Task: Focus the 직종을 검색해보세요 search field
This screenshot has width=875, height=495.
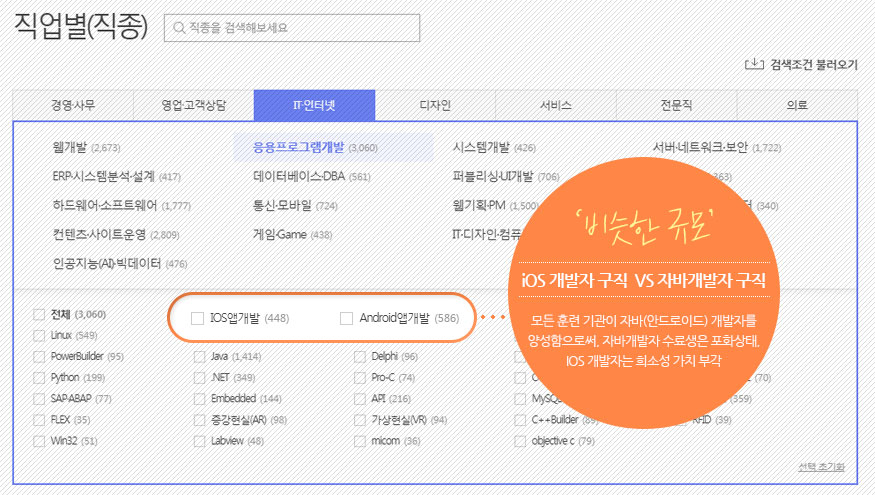Action: pos(292,28)
